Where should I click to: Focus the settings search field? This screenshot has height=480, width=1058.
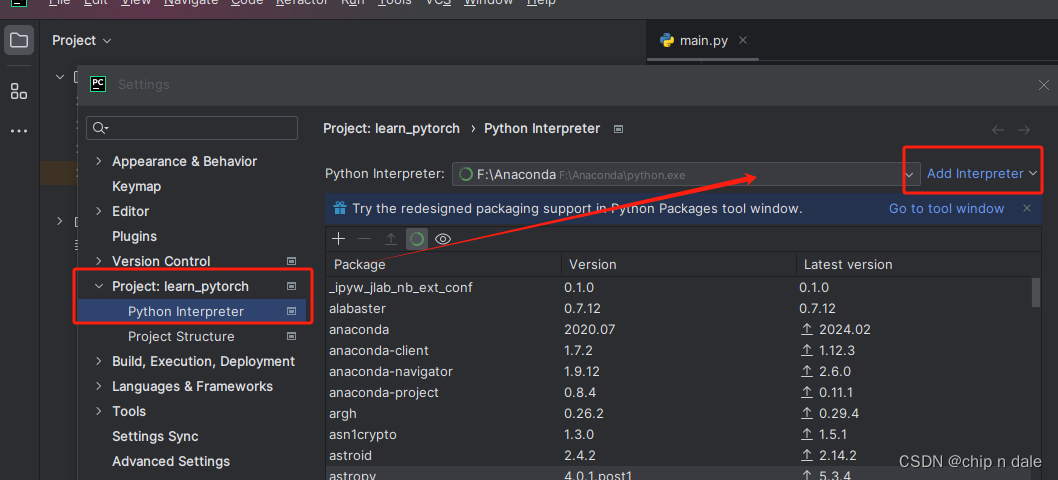pos(192,128)
